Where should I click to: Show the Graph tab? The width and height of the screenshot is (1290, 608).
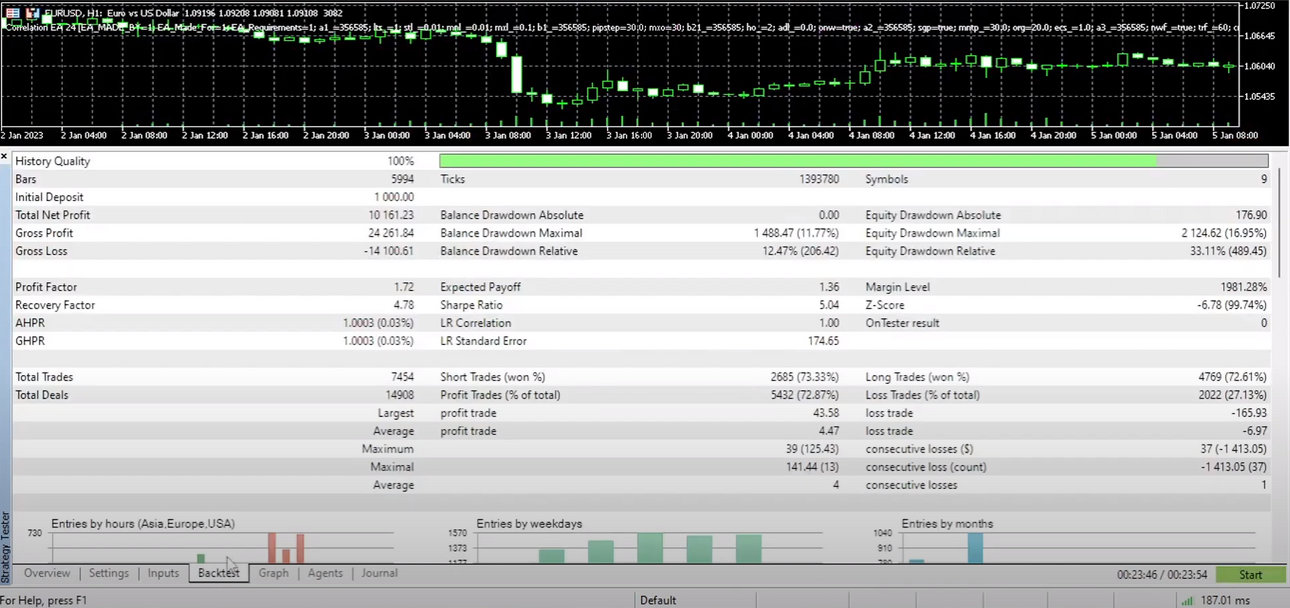tap(273, 573)
